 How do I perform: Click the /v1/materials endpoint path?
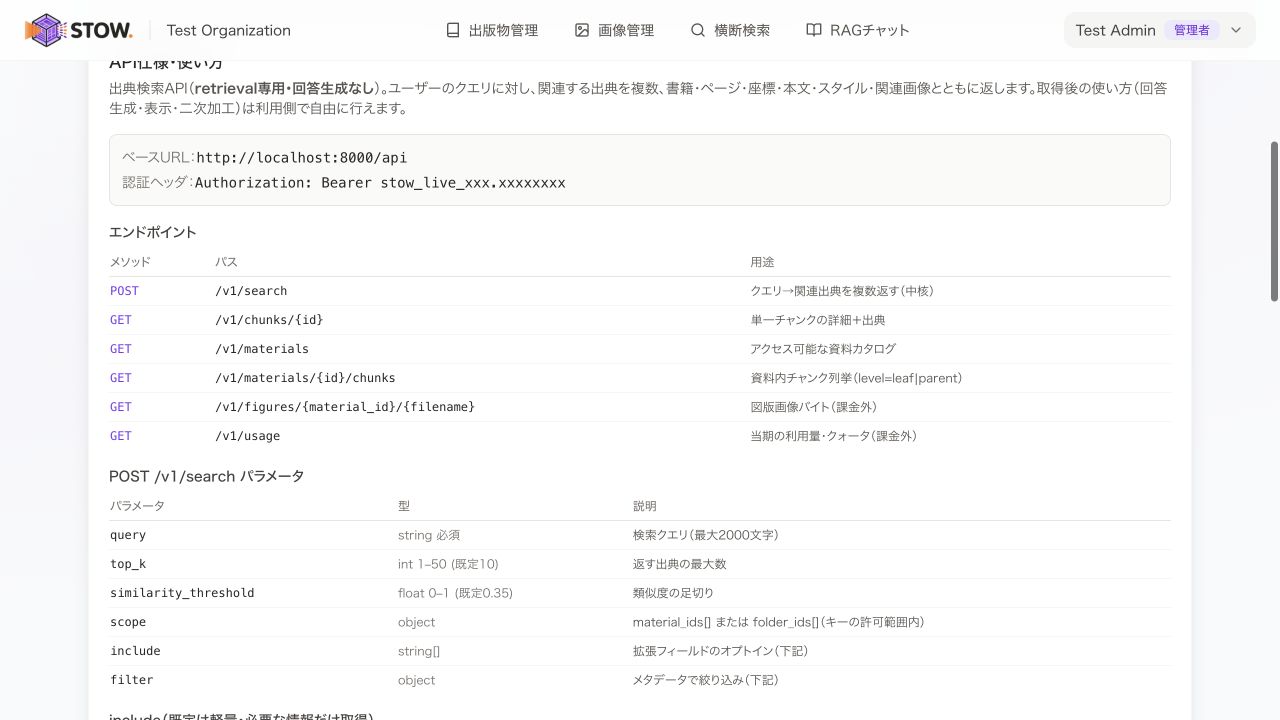(x=262, y=349)
